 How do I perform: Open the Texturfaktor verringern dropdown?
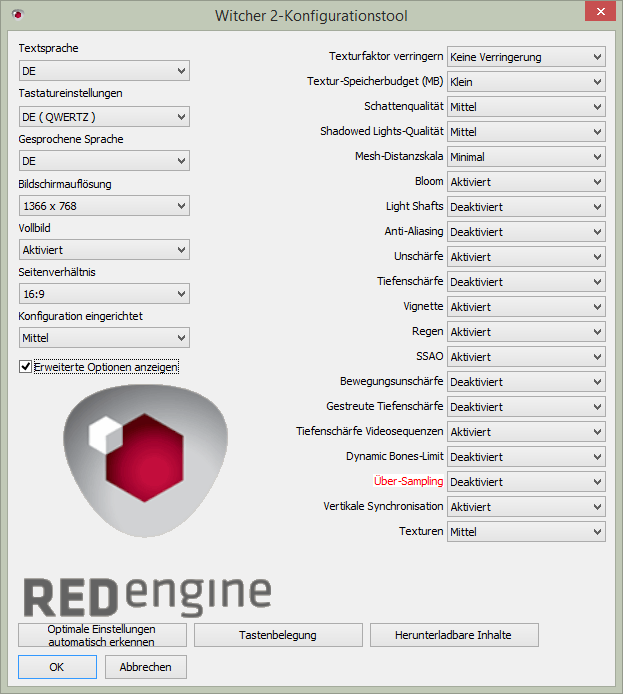(x=526, y=57)
